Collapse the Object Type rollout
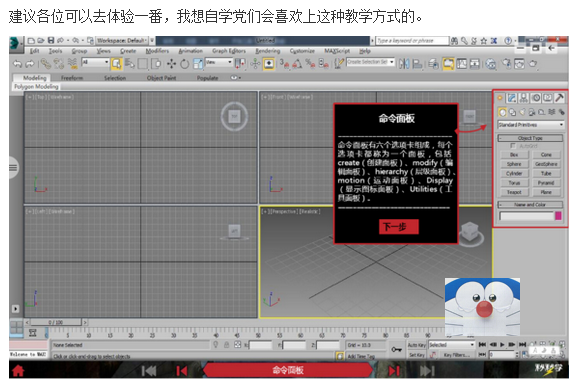Image resolution: width=570 pixels, height=386 pixels. click(x=530, y=138)
